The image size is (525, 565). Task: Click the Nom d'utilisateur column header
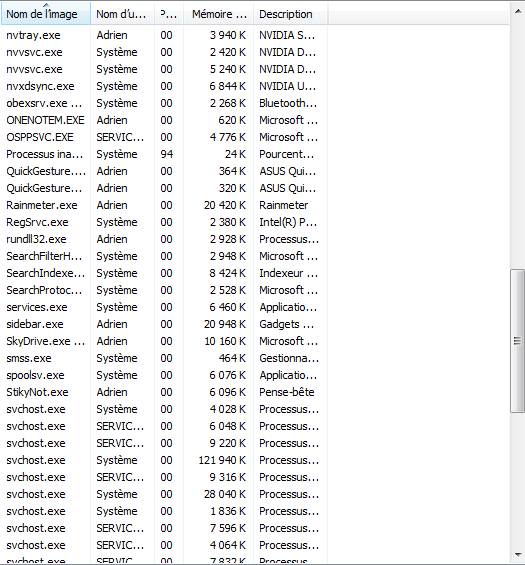click(x=123, y=14)
